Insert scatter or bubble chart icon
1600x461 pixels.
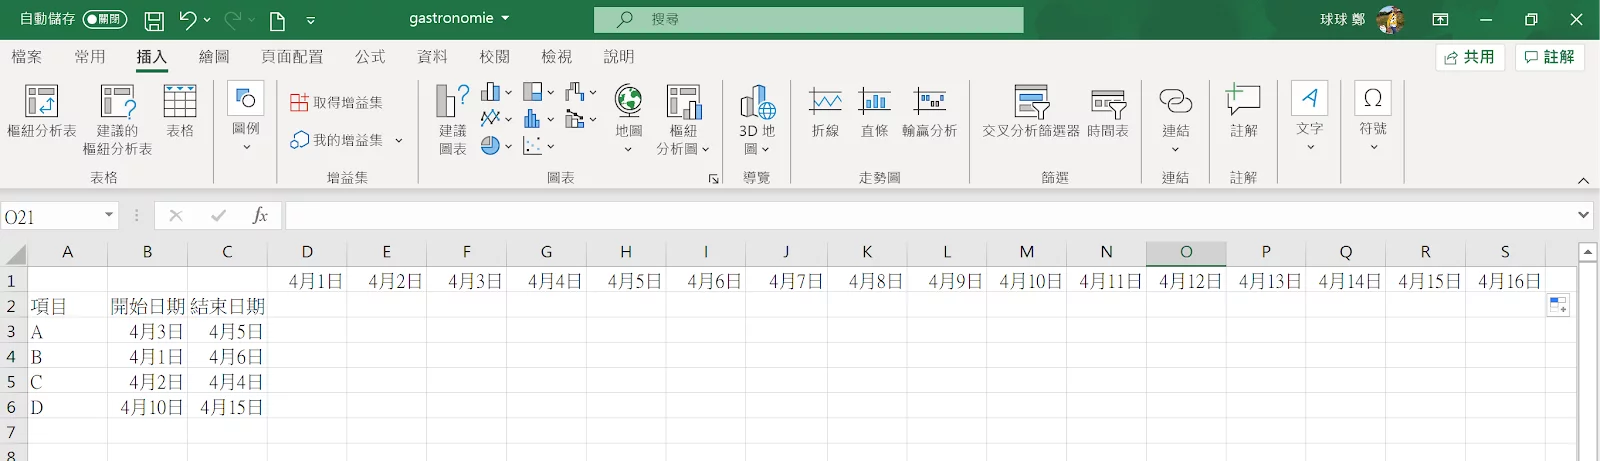tap(538, 146)
